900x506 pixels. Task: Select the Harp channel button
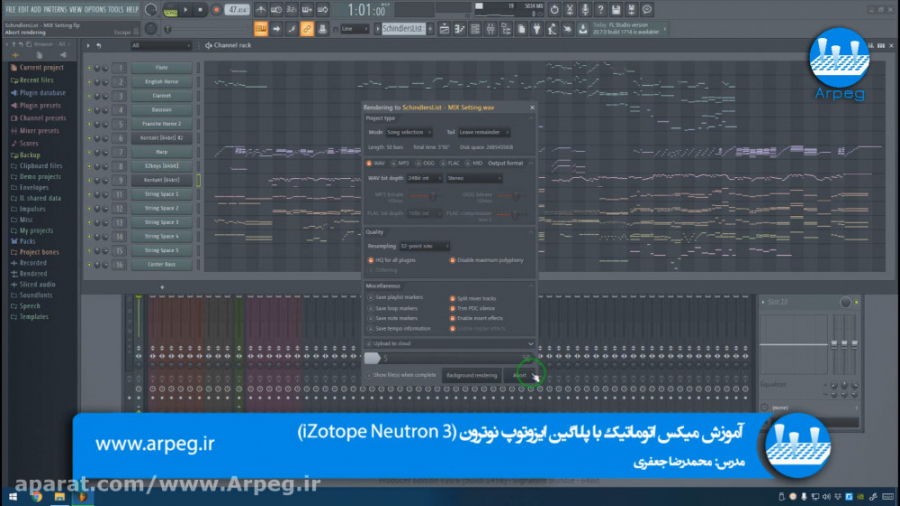[161, 152]
